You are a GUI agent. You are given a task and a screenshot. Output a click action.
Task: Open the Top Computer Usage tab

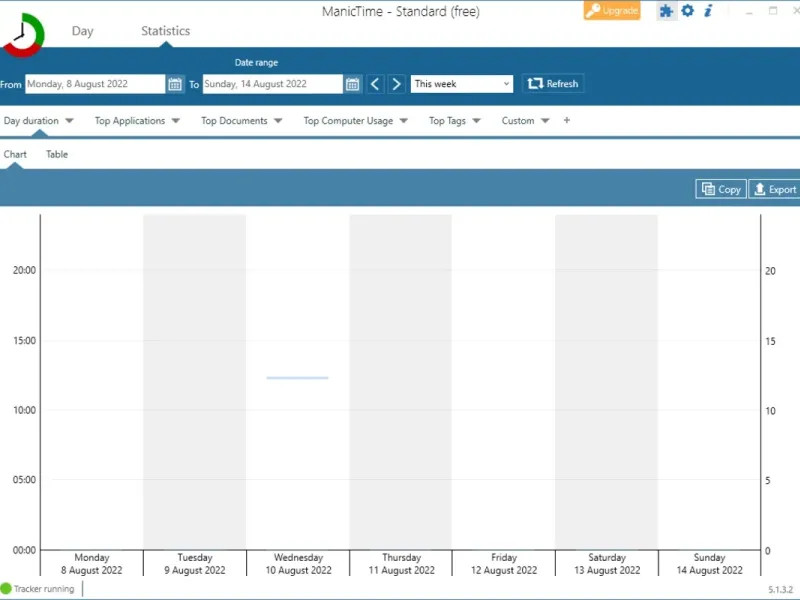tap(348, 121)
